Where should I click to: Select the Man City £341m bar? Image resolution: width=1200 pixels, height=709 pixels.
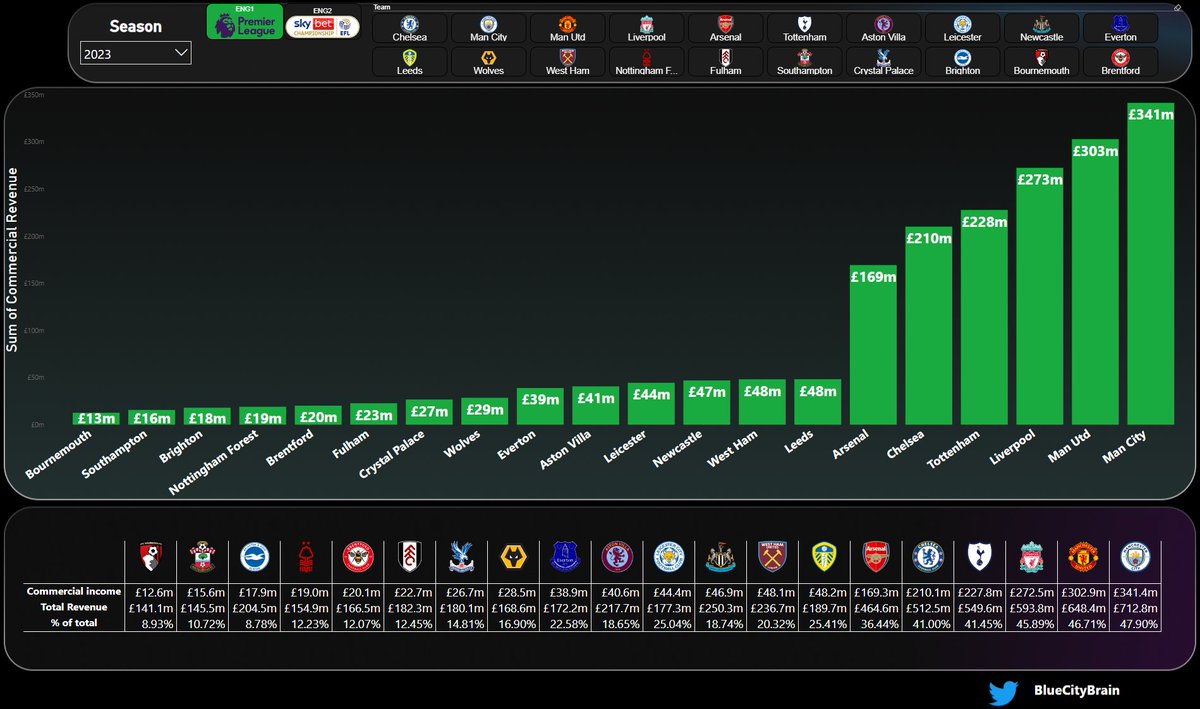pyautogui.click(x=1150, y=264)
